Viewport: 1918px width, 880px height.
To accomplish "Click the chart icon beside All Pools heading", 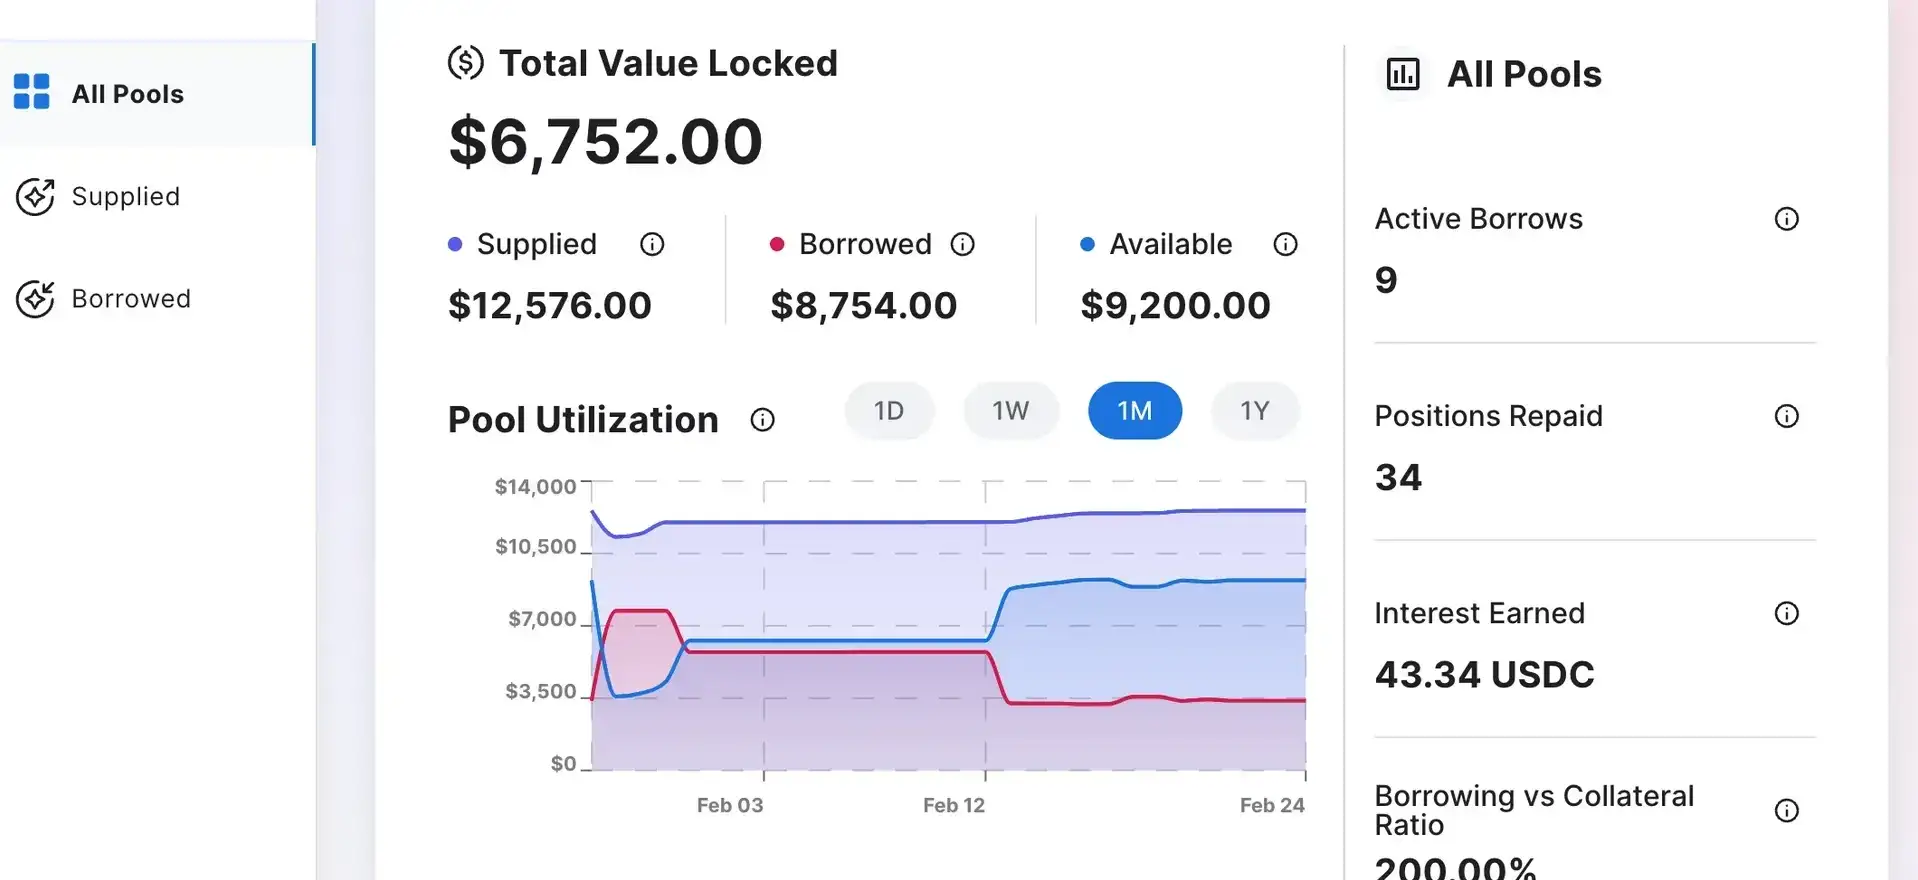I will (x=1402, y=74).
